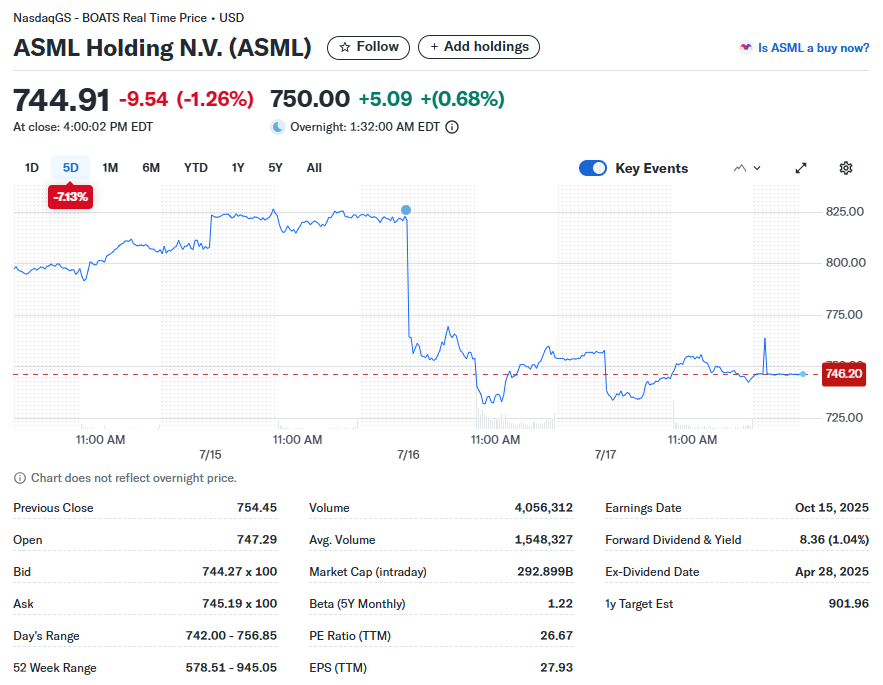Show 5Y chart range
The height and width of the screenshot is (685, 883).
[275, 168]
